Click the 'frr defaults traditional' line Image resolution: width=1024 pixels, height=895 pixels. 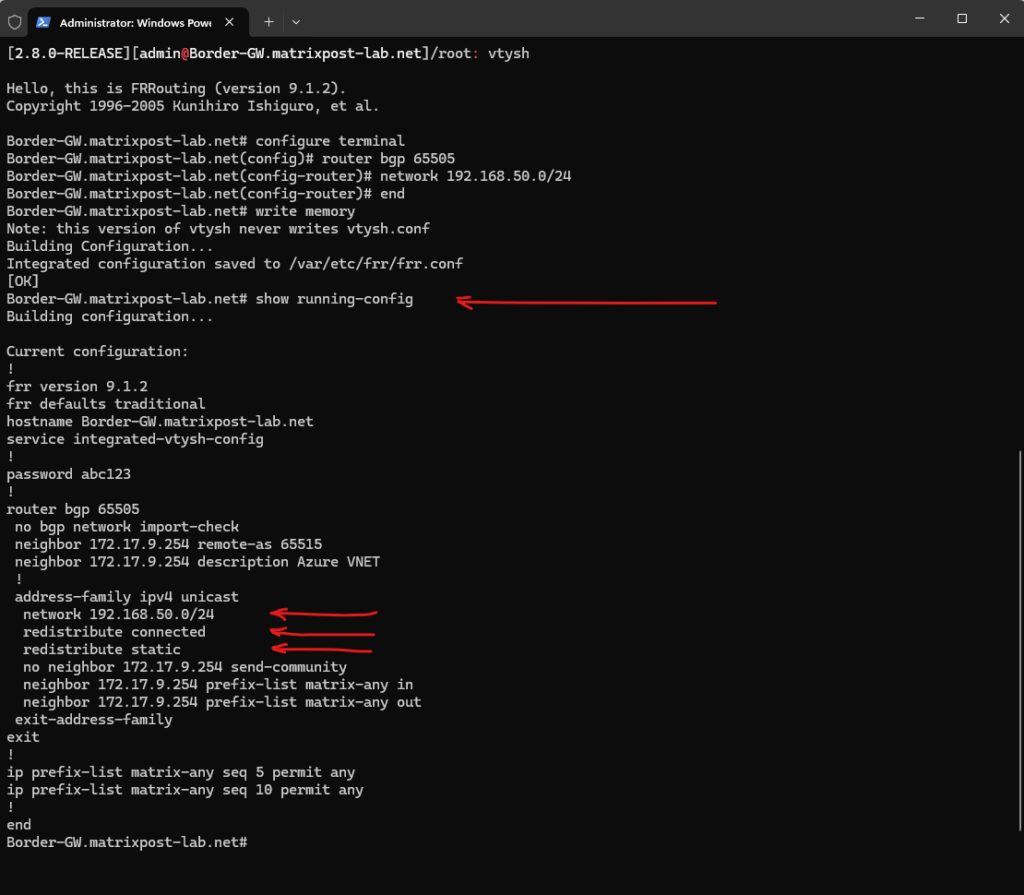pos(106,404)
